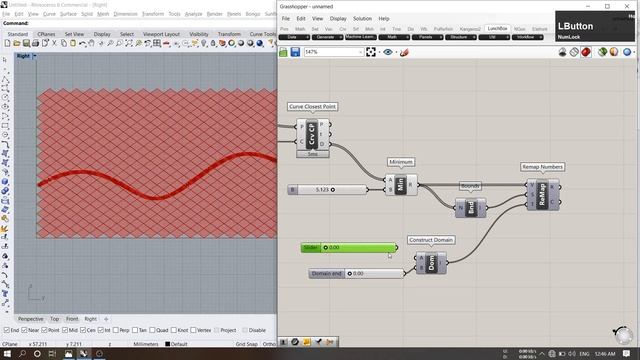The height and width of the screenshot is (360, 640).
Task: Expand the Workflow panel in LunchBox tab
Action: [528, 37]
